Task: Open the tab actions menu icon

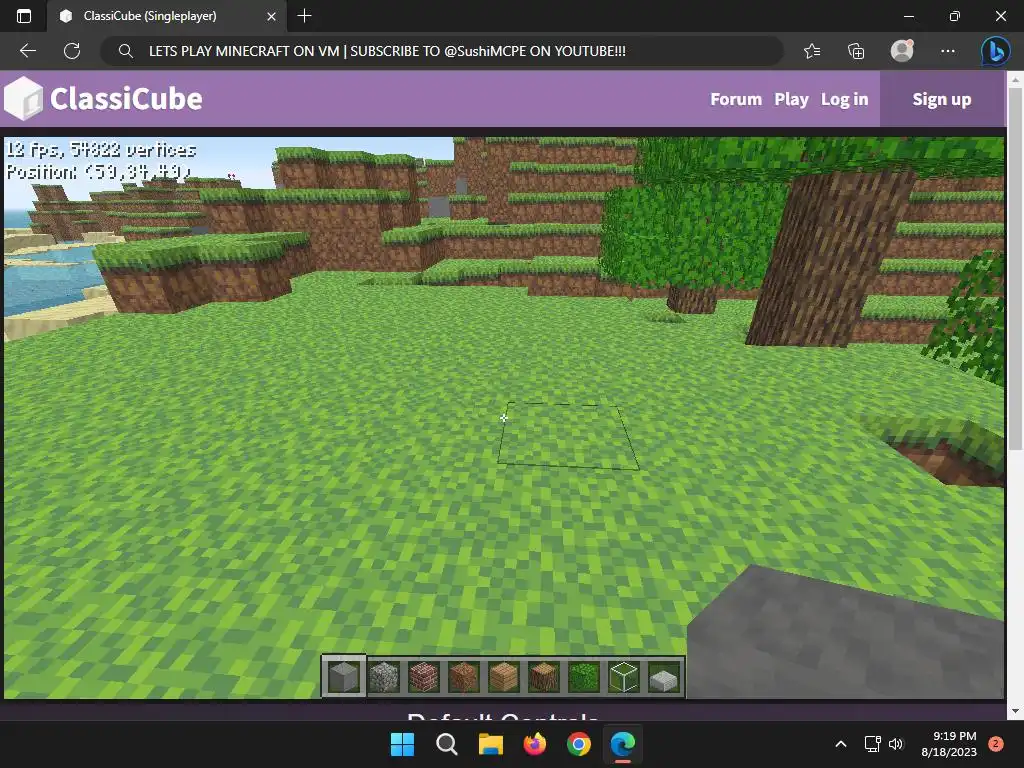Action: coord(24,16)
